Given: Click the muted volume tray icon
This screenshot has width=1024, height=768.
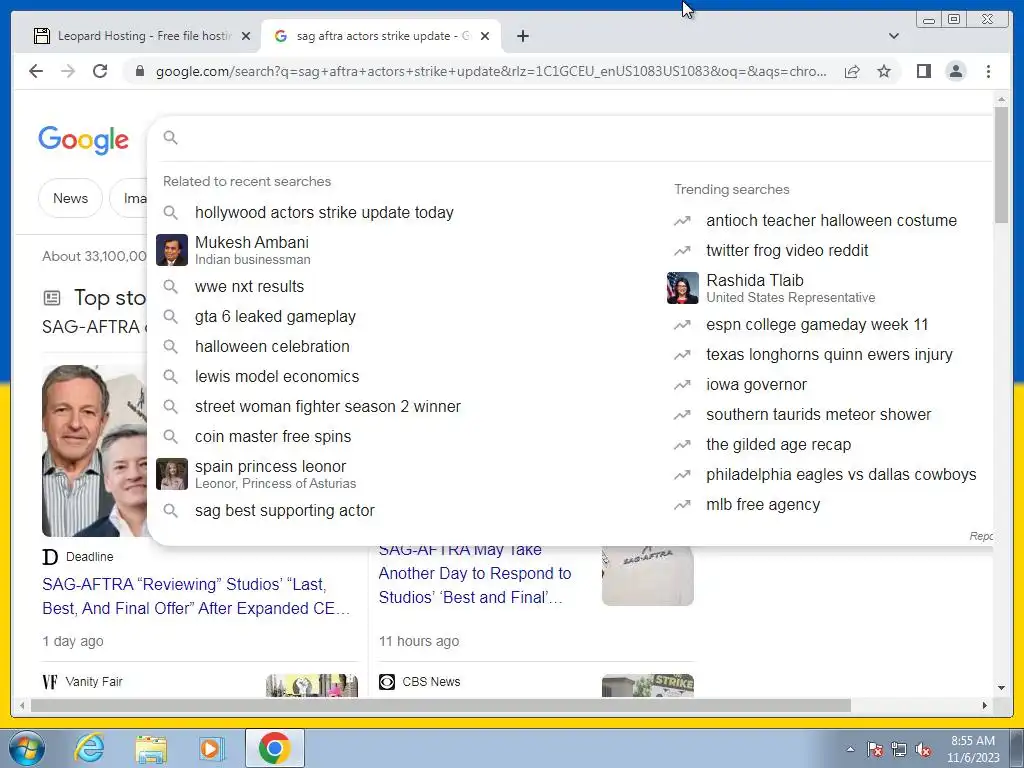Looking at the screenshot, I should click(x=923, y=750).
